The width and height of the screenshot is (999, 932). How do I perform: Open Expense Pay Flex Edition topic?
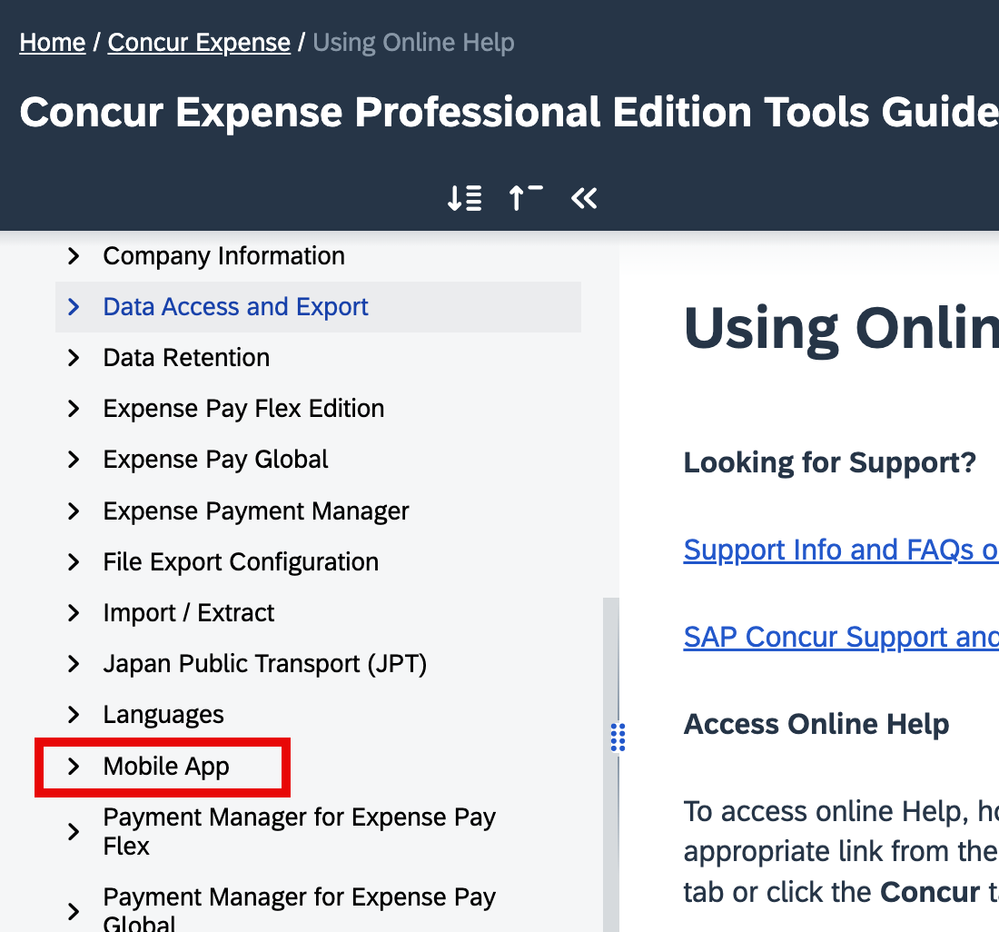point(244,409)
